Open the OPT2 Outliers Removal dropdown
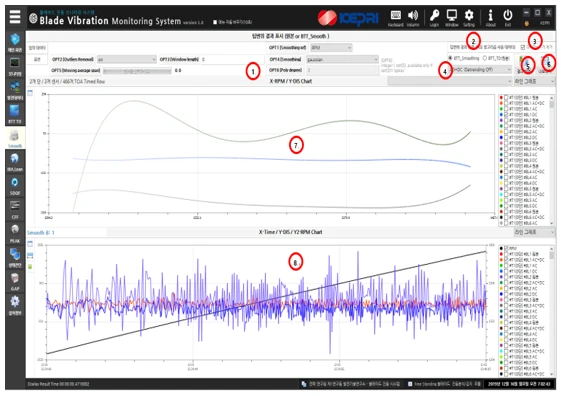 127,59
